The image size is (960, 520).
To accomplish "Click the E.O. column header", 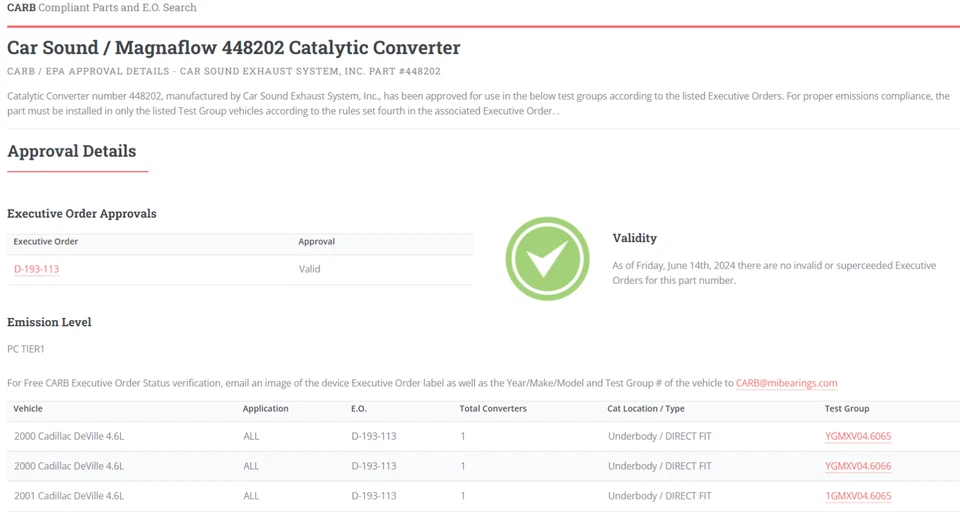I will [x=359, y=409].
